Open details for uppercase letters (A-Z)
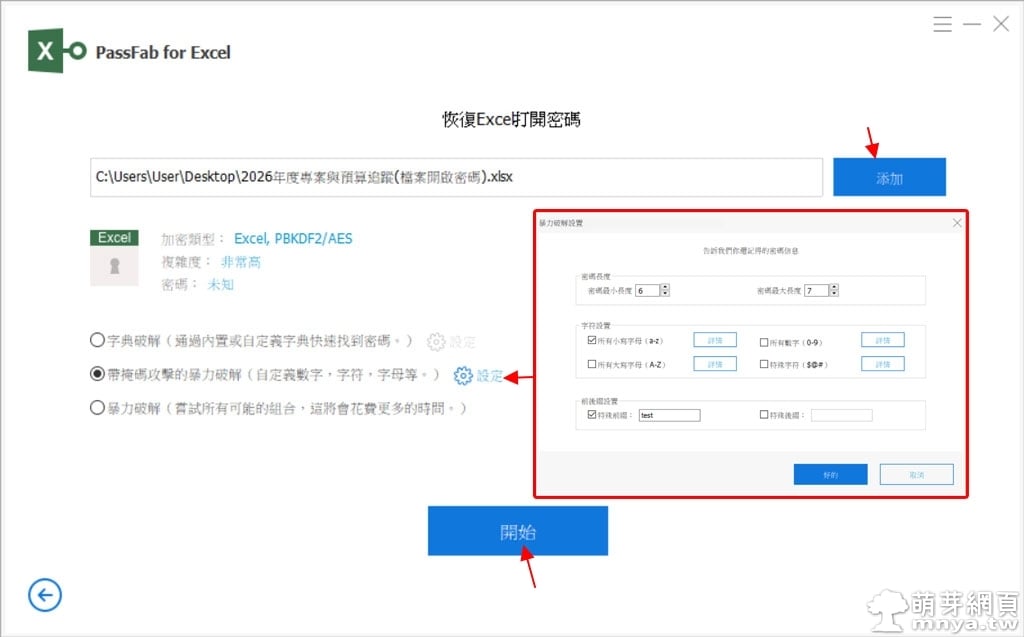 [715, 364]
